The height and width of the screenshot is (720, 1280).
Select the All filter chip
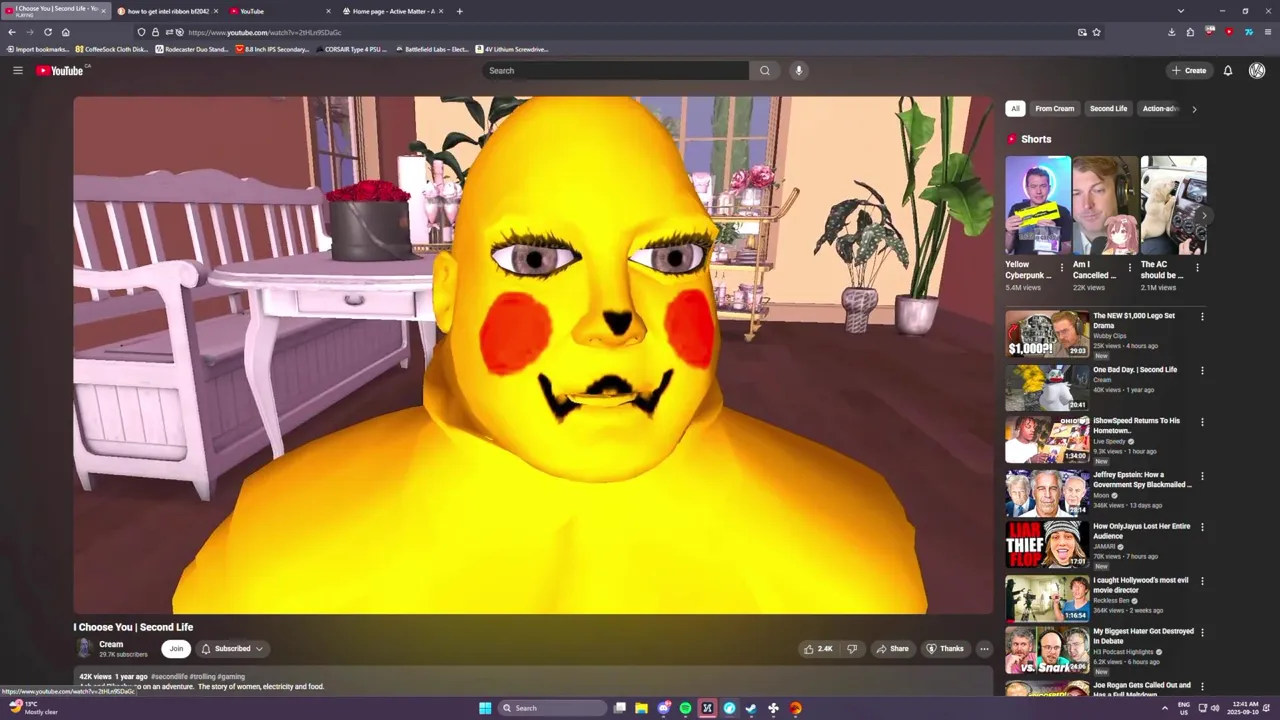[1015, 109]
